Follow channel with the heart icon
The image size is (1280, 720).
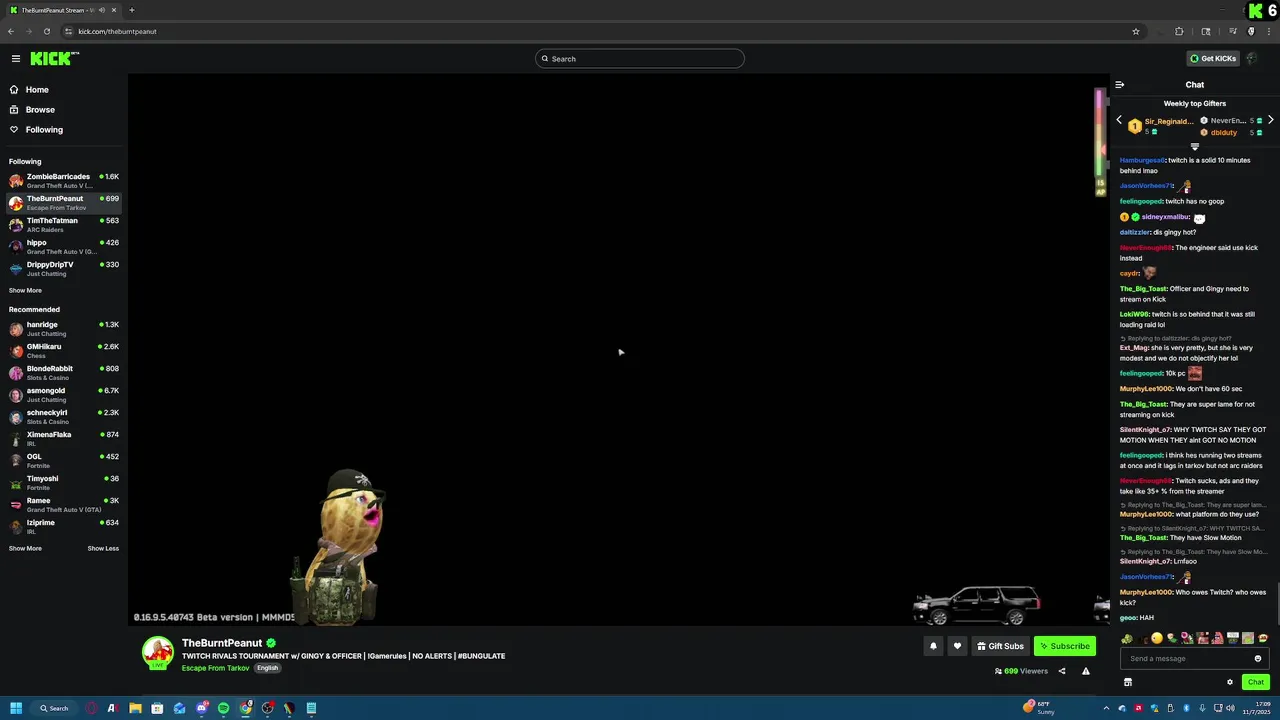[957, 646]
